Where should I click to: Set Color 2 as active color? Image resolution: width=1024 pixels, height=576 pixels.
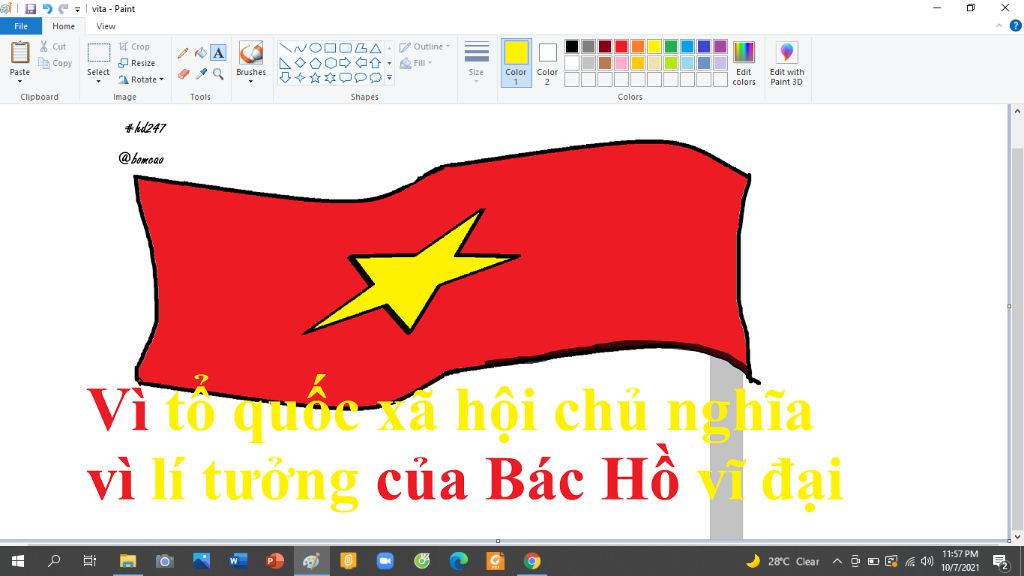[547, 63]
